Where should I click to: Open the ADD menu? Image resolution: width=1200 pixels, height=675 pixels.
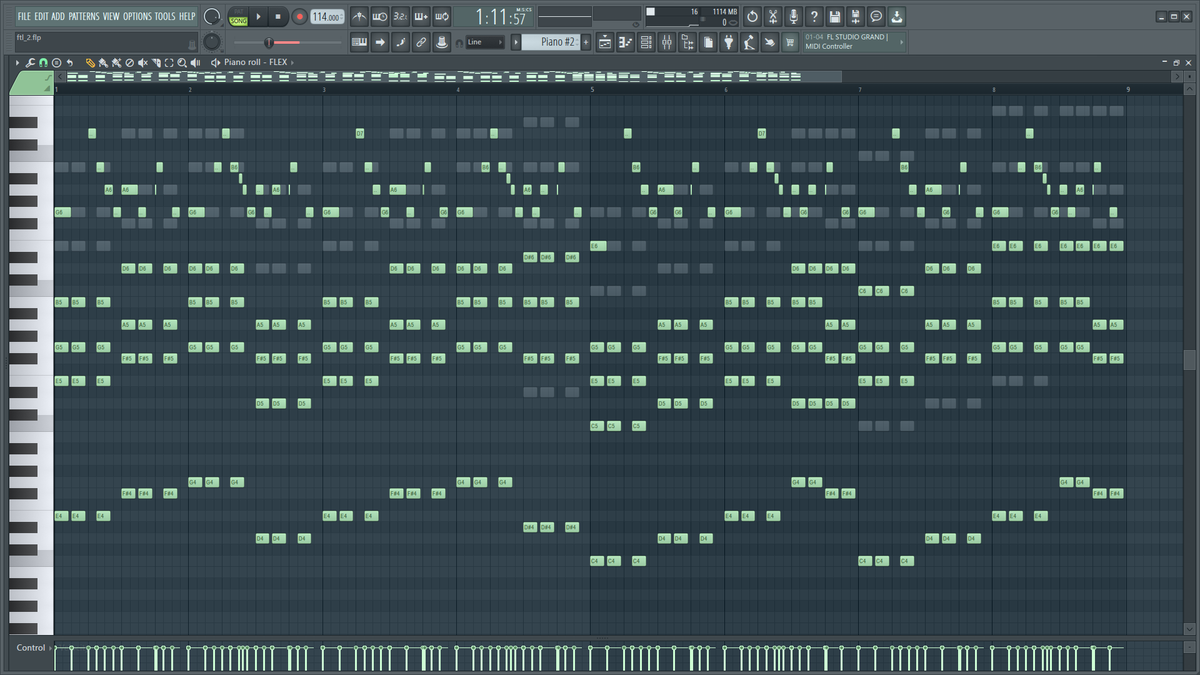58,16
